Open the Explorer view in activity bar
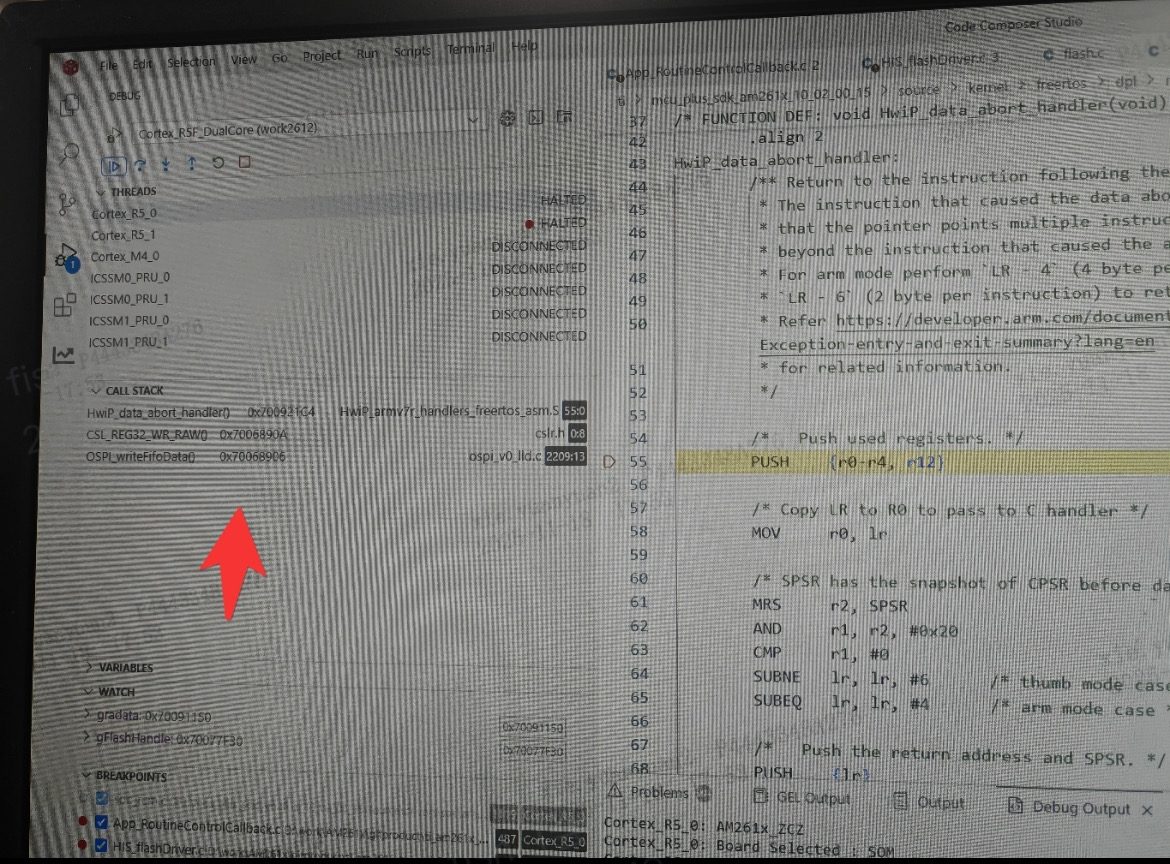The width and height of the screenshot is (1170, 864). tap(69, 105)
